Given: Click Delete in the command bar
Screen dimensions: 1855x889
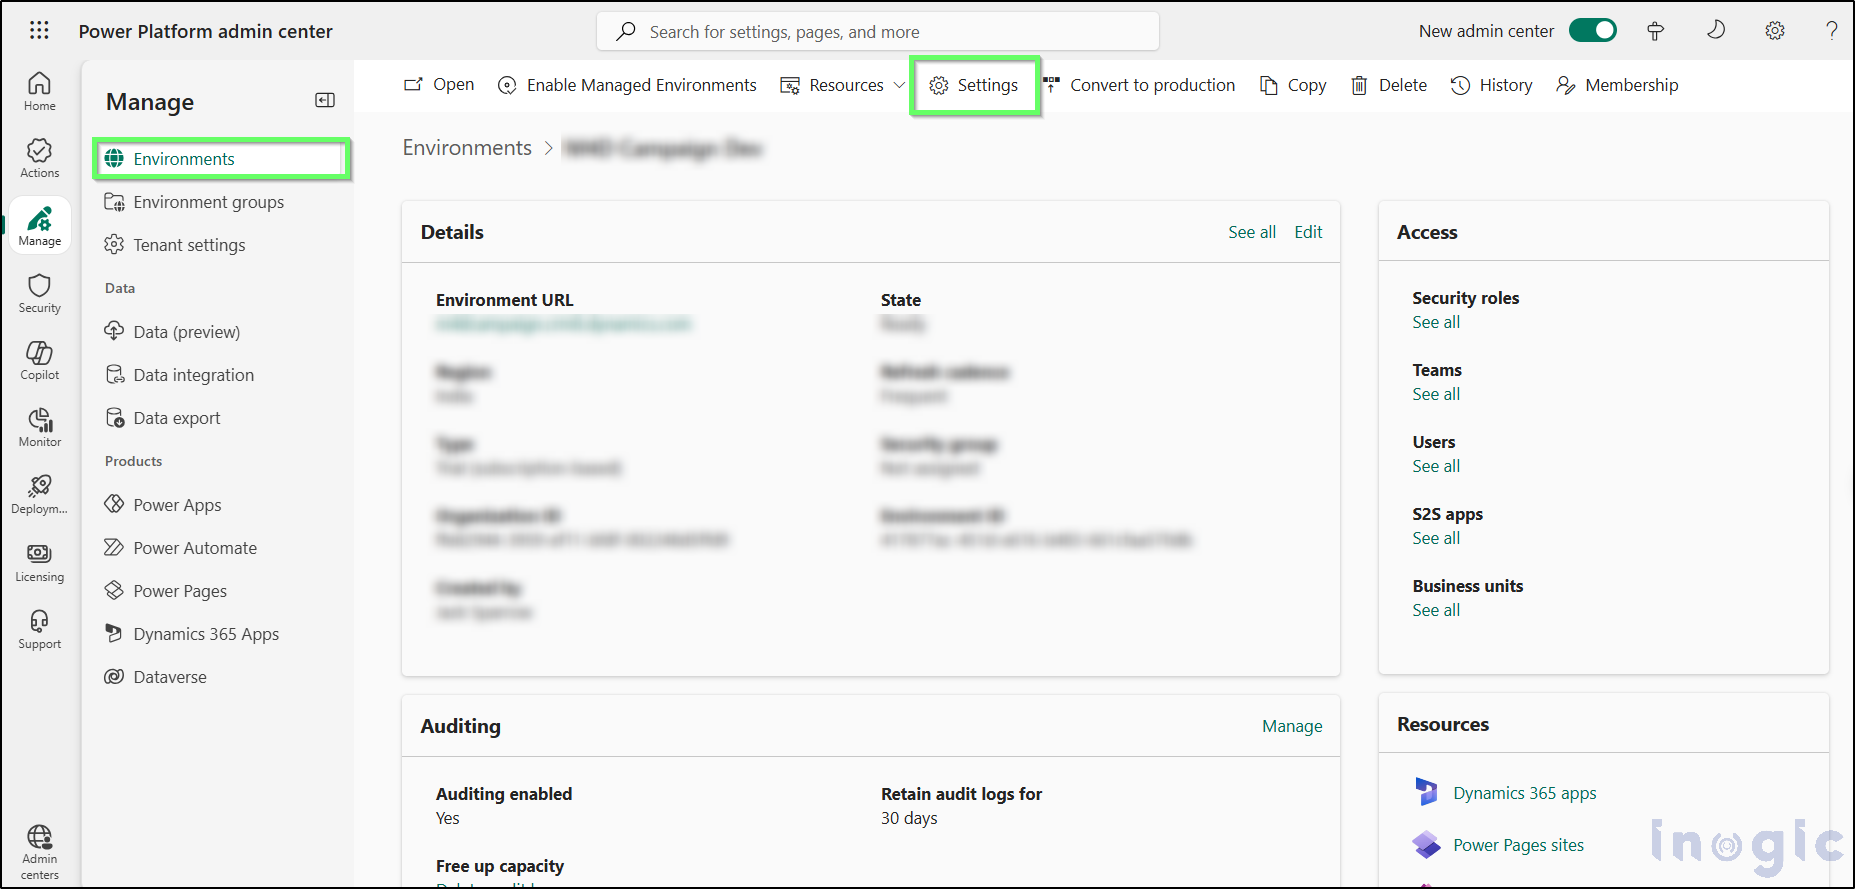Looking at the screenshot, I should tap(1389, 85).
